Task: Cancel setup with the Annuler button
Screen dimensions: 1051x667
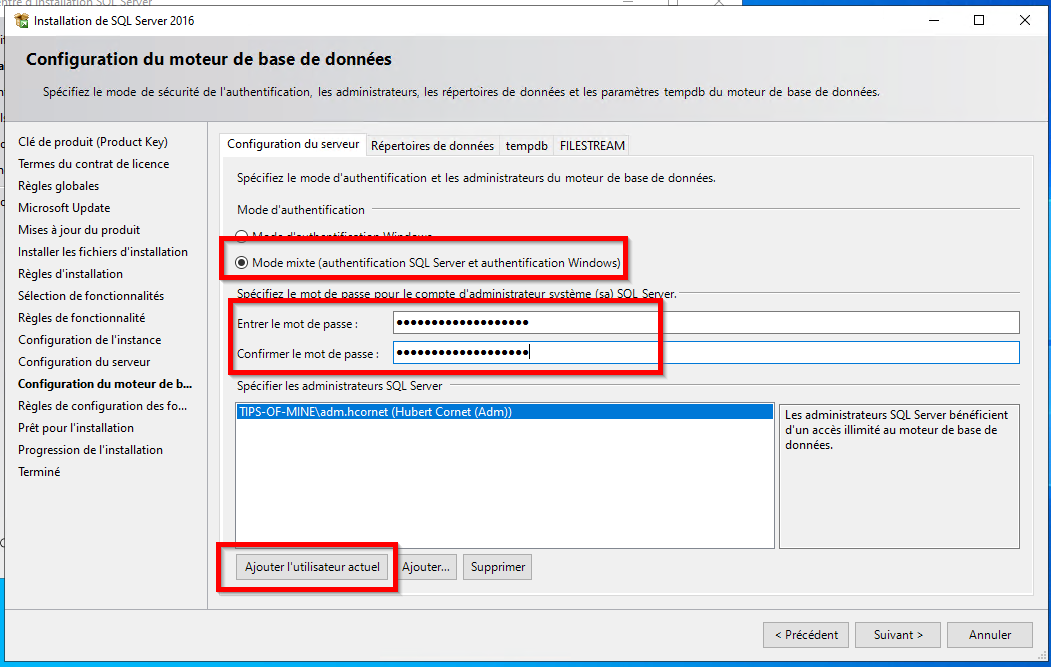Action: tap(989, 635)
